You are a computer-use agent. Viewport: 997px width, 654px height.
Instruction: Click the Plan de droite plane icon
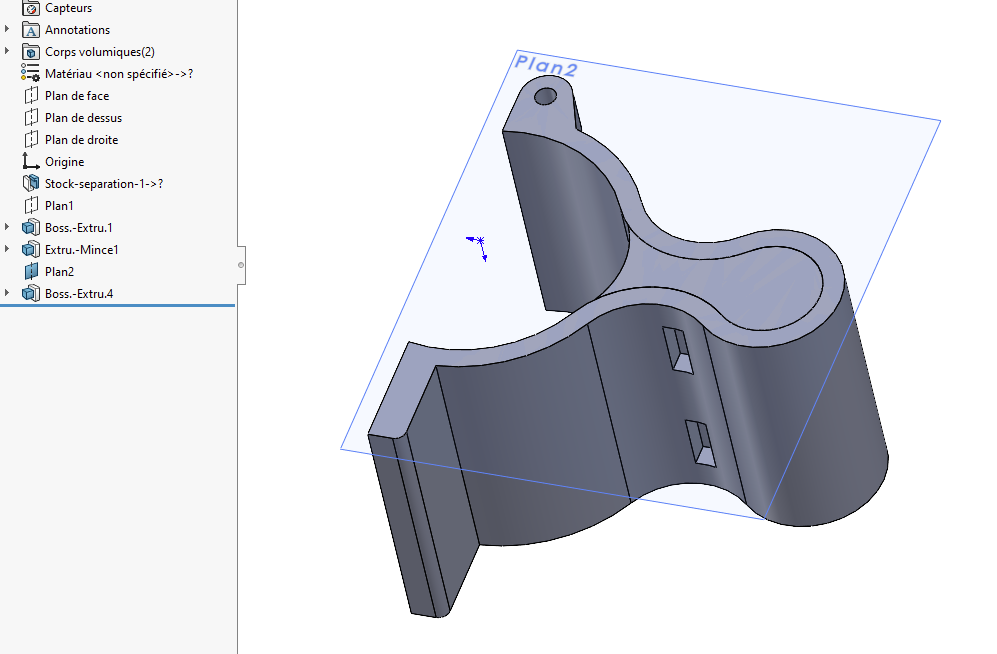click(31, 140)
